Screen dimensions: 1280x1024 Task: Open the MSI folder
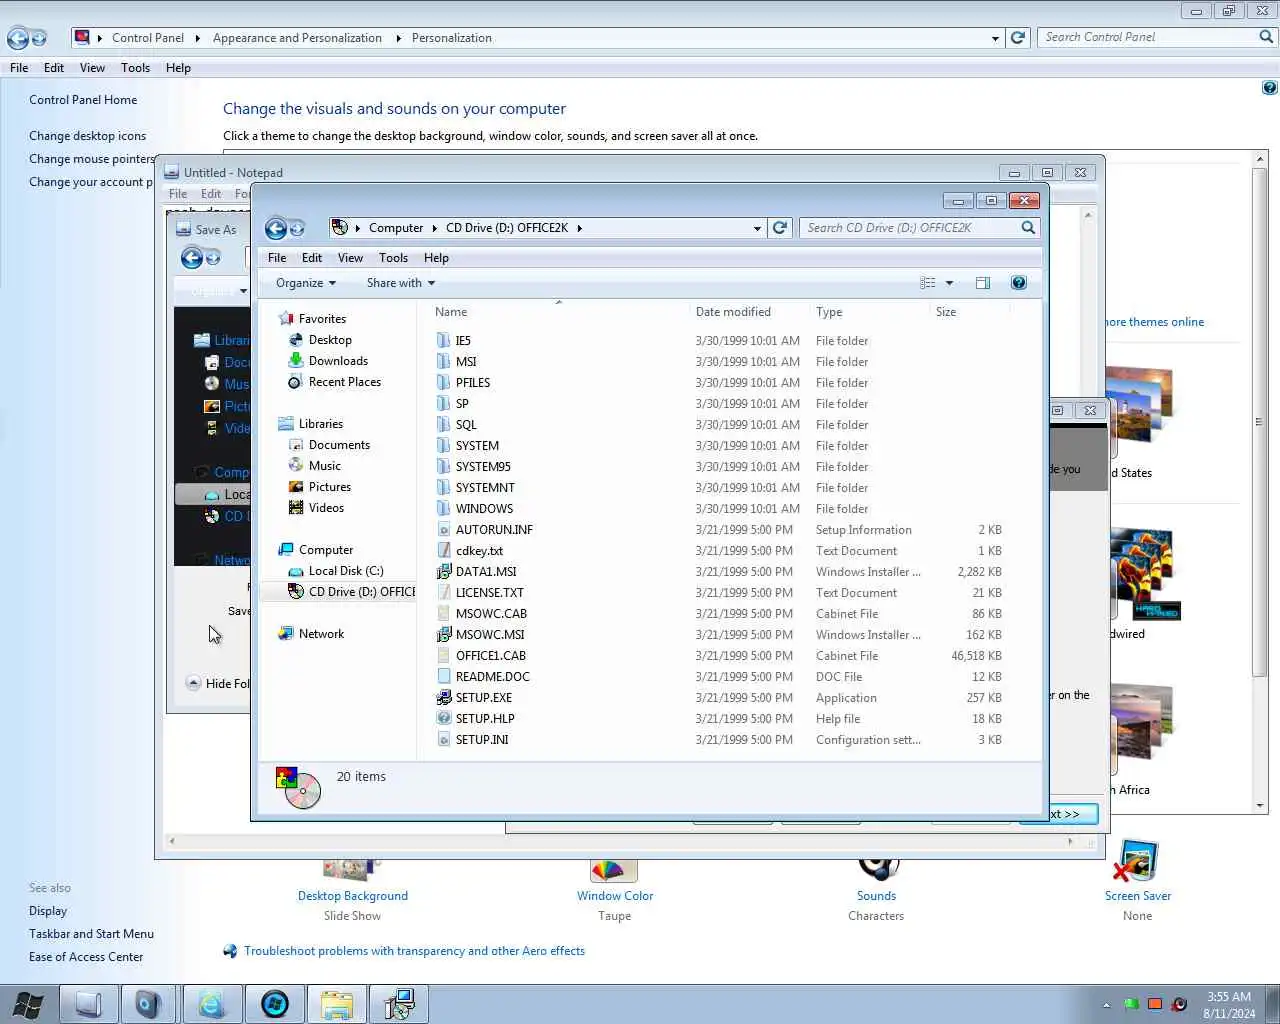(x=466, y=362)
